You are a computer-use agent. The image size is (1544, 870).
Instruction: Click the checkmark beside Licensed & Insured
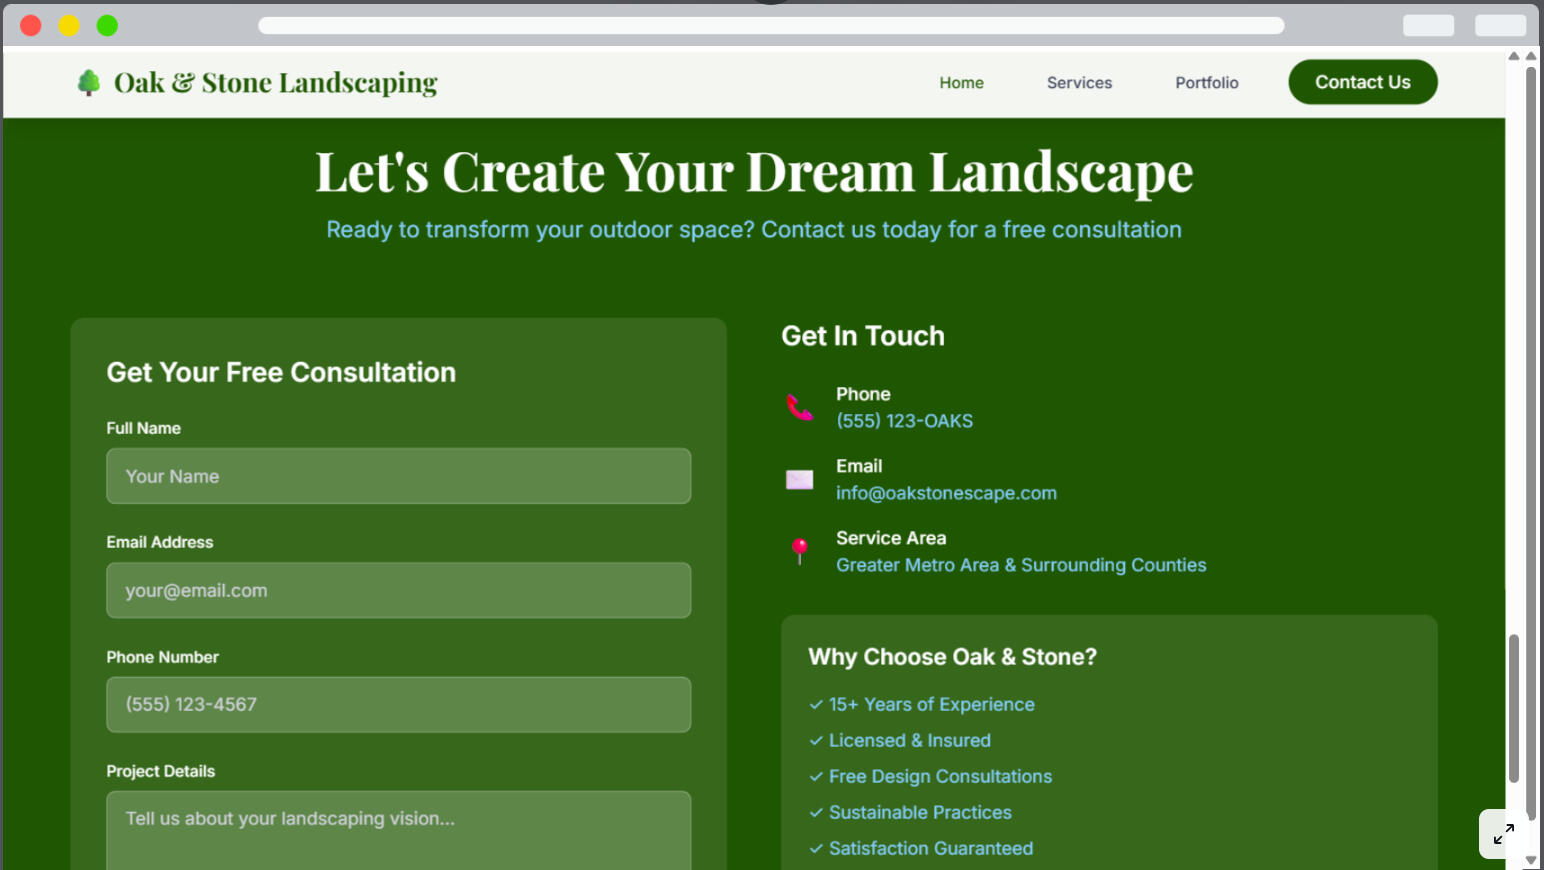pos(816,741)
